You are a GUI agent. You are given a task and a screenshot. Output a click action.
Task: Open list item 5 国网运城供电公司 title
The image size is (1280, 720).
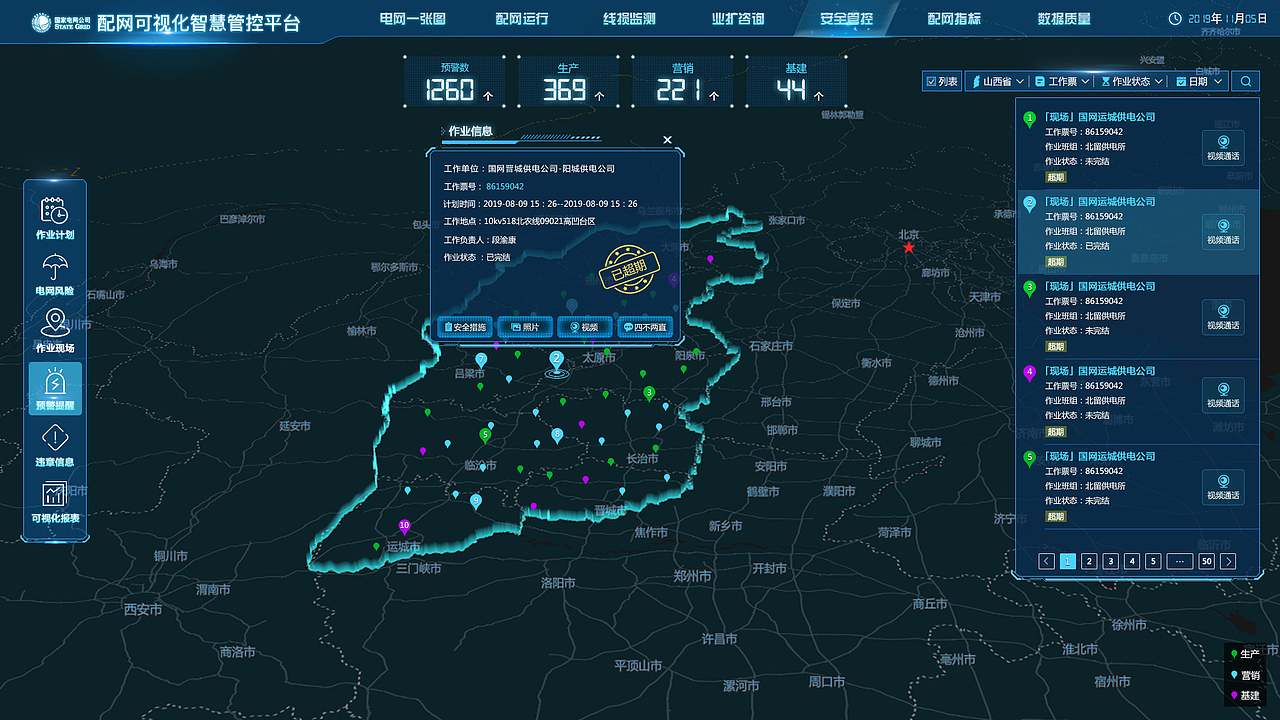click(x=1099, y=456)
